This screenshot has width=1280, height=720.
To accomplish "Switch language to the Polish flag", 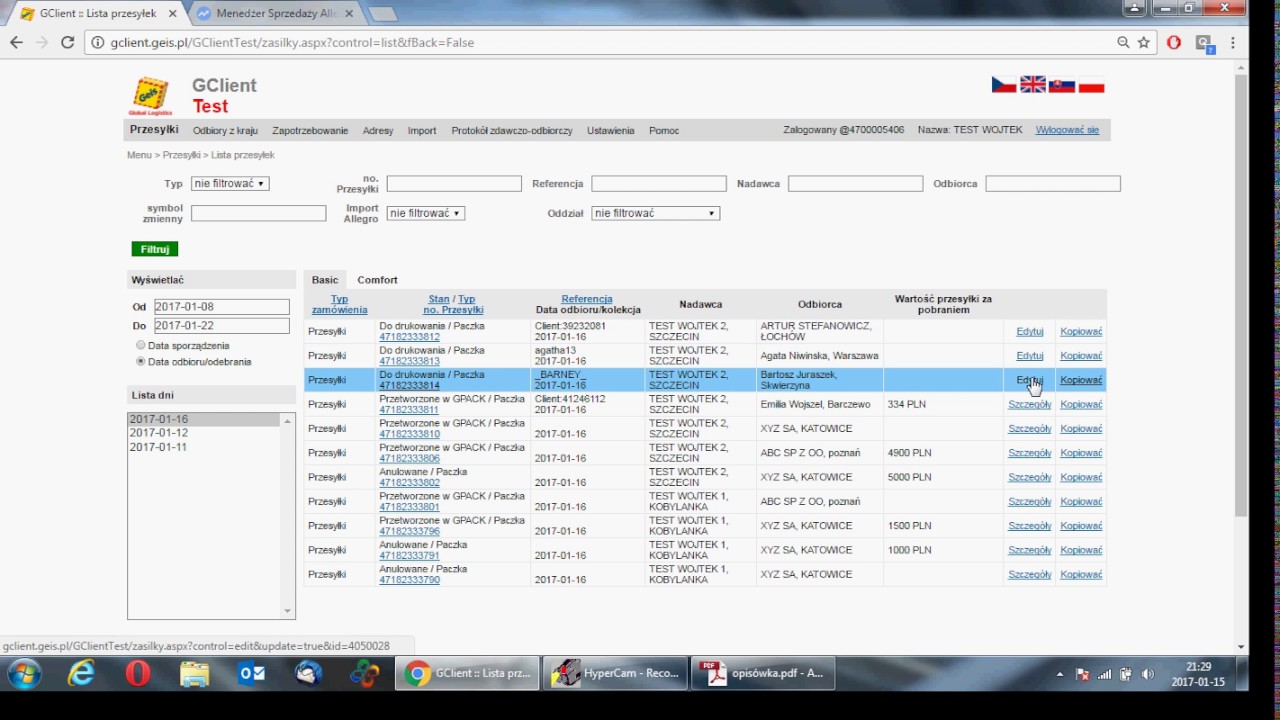I will (x=1092, y=86).
